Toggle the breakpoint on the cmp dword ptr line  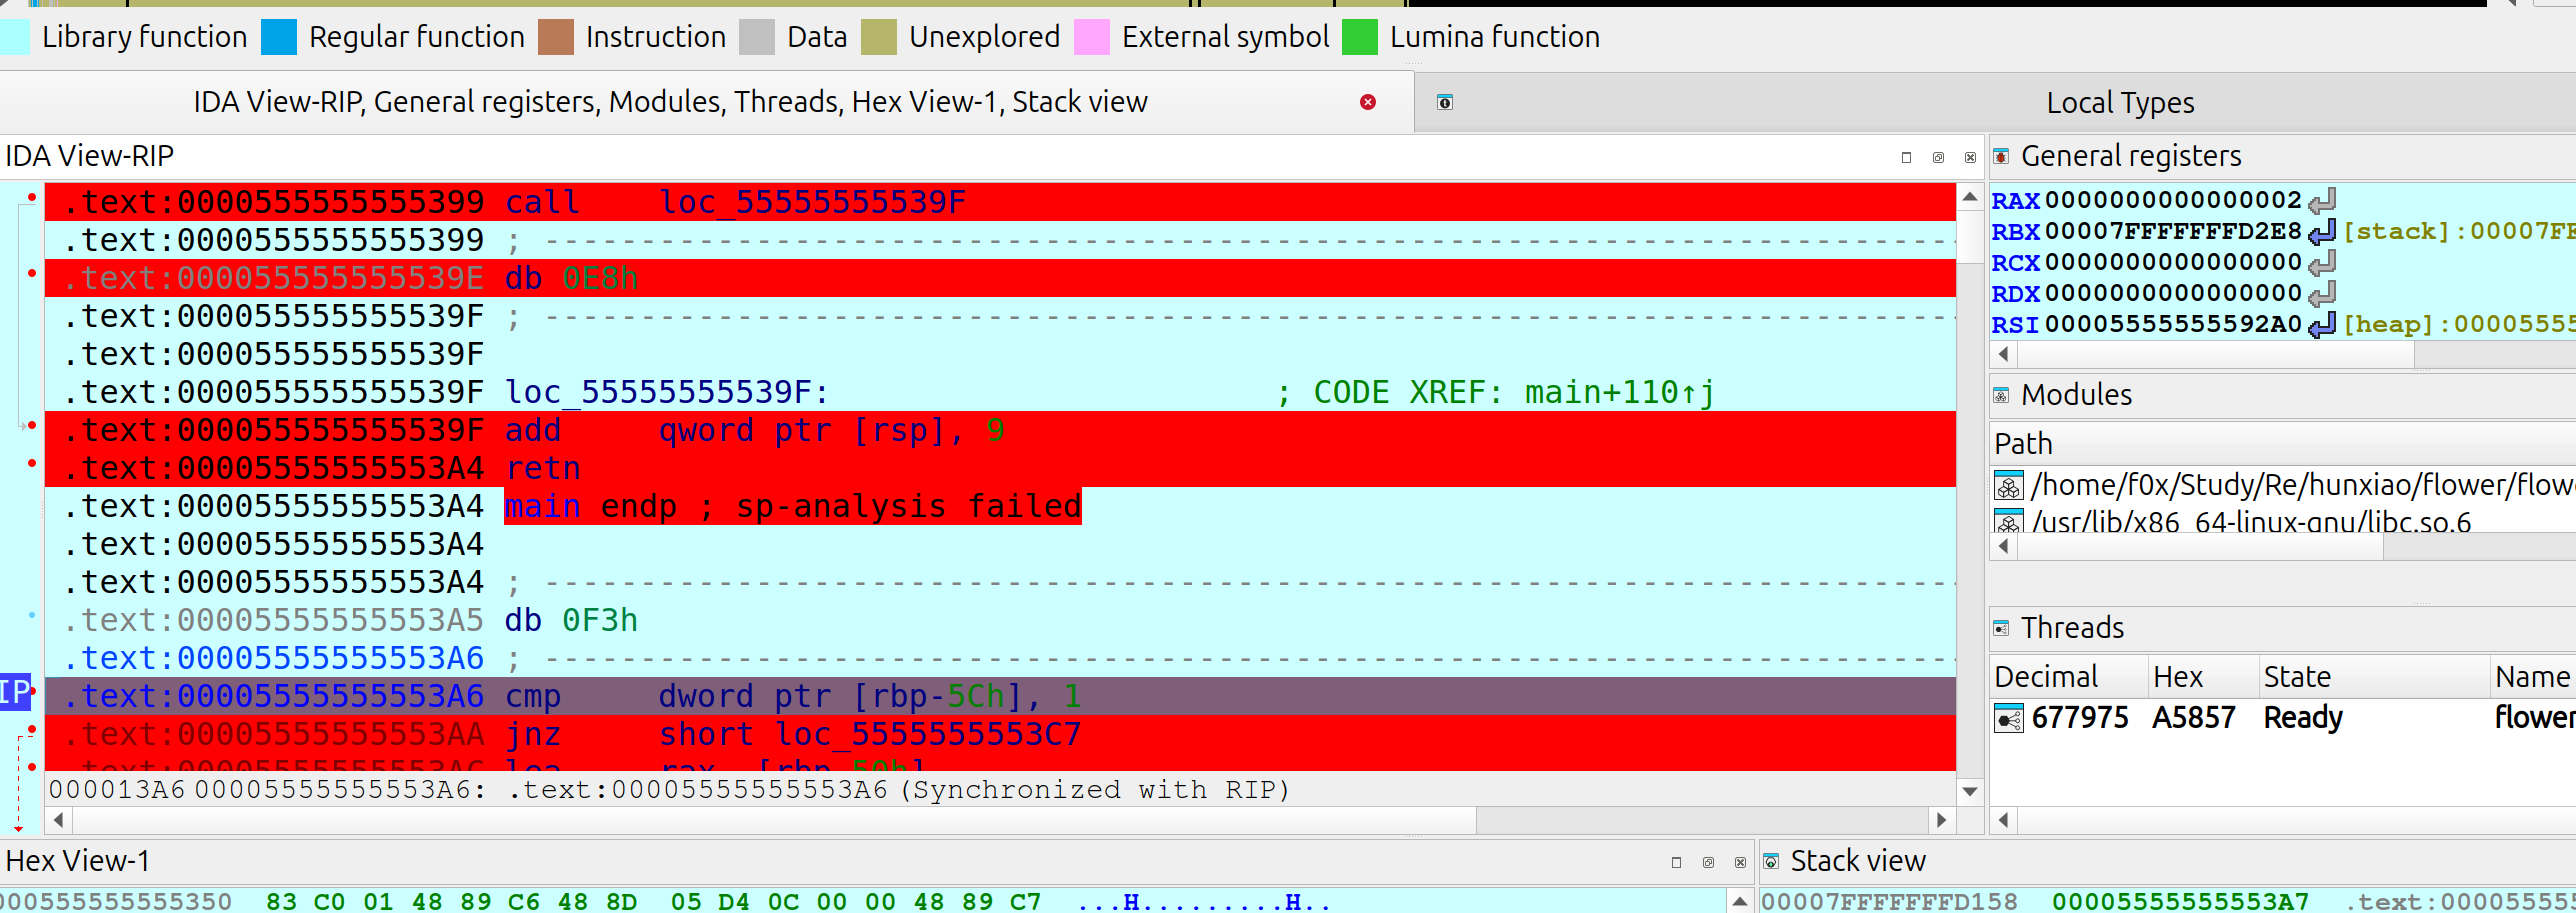pos(34,691)
